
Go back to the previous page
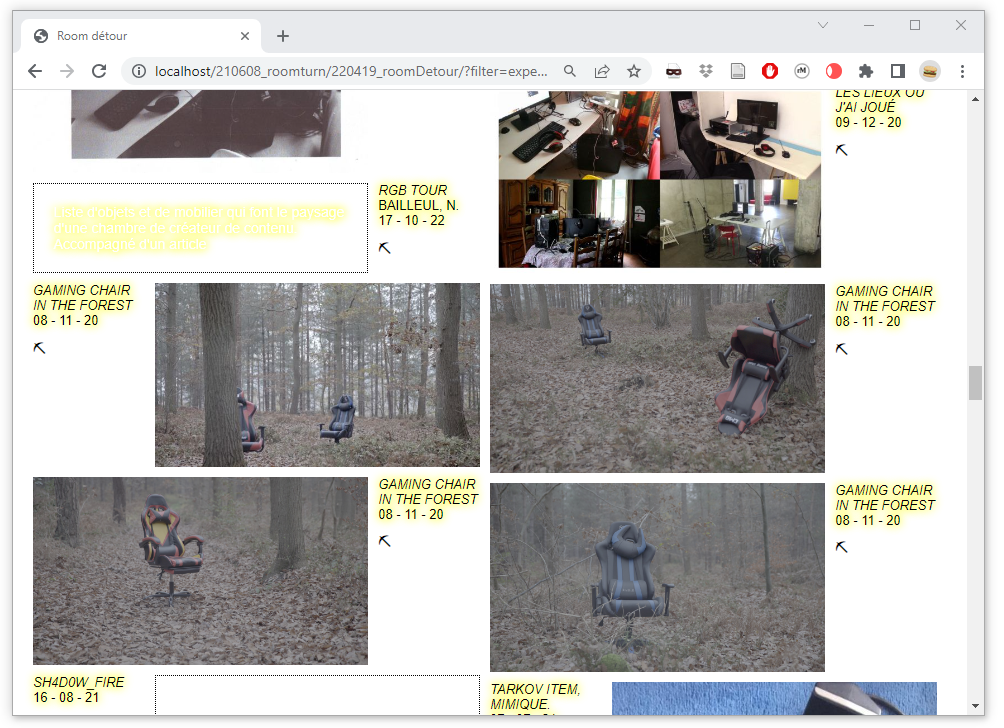pos(35,71)
